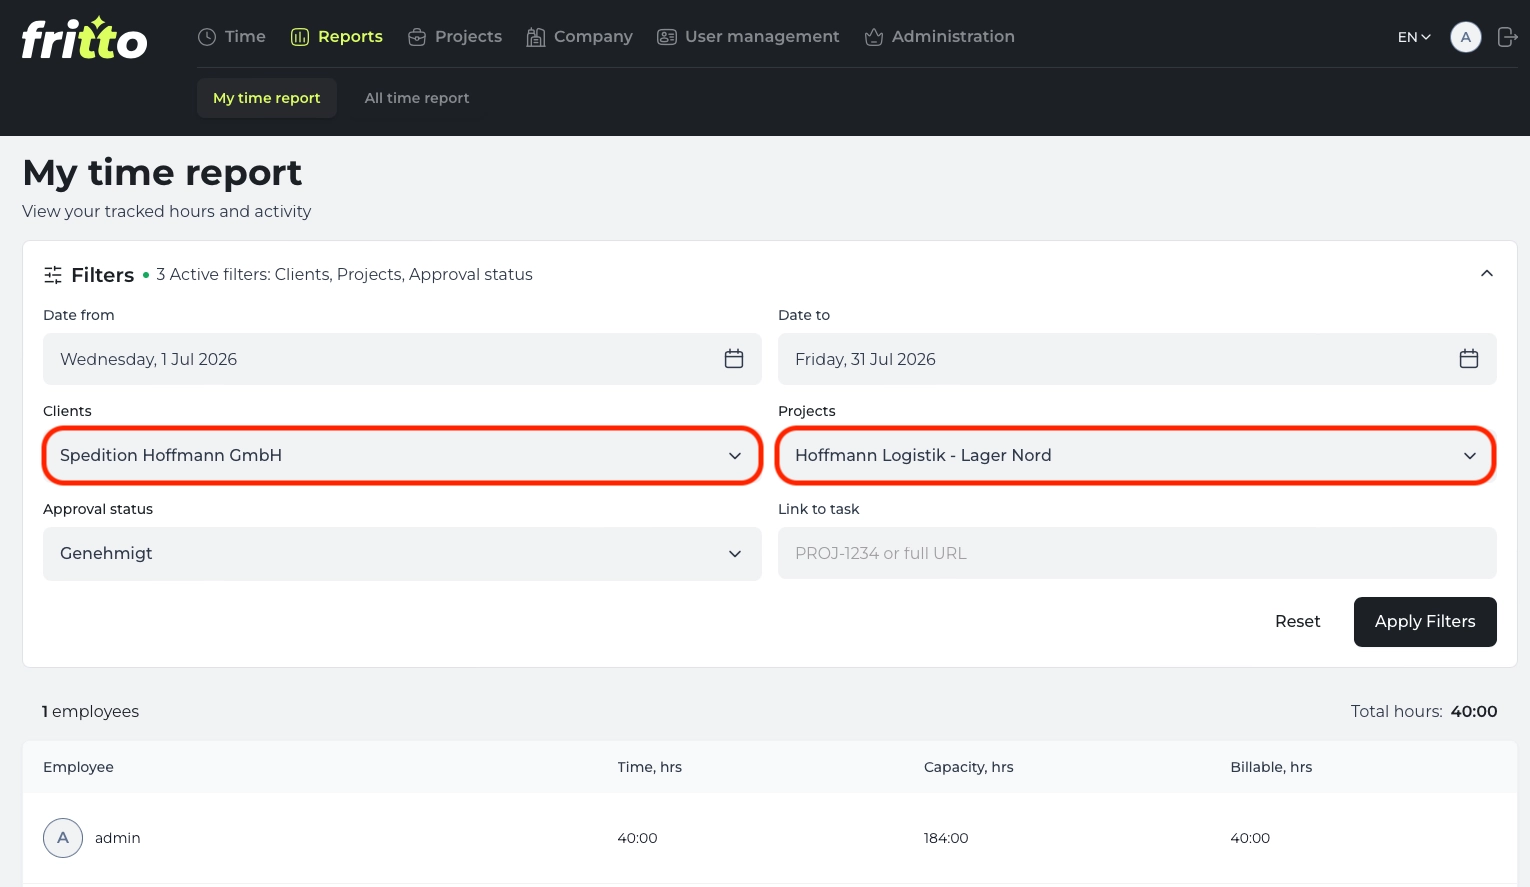Screen dimensions: 1530x887
Task: Switch to All time report tab
Action: tap(417, 98)
